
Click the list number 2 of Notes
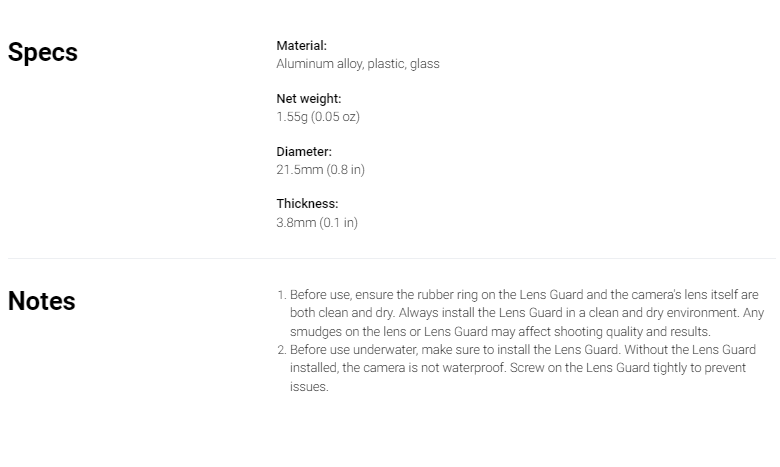282,350
